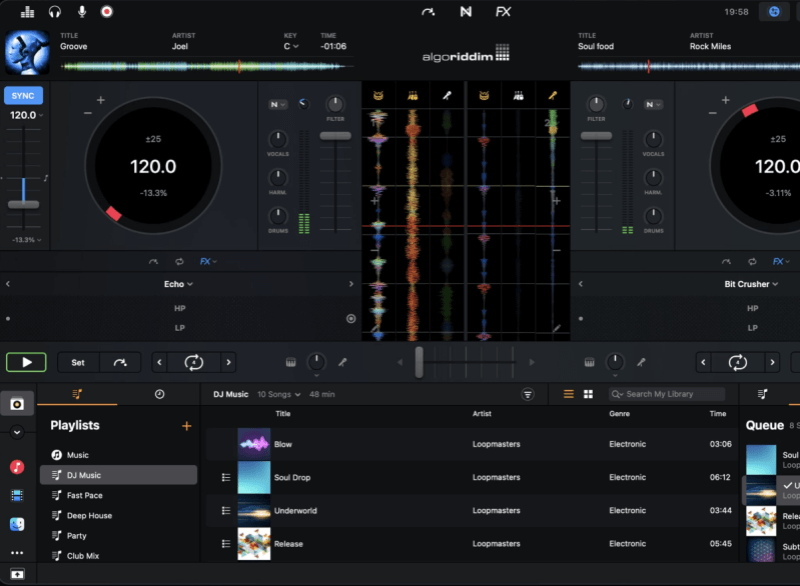Click the Neural Mix N icon at top

click(465, 12)
